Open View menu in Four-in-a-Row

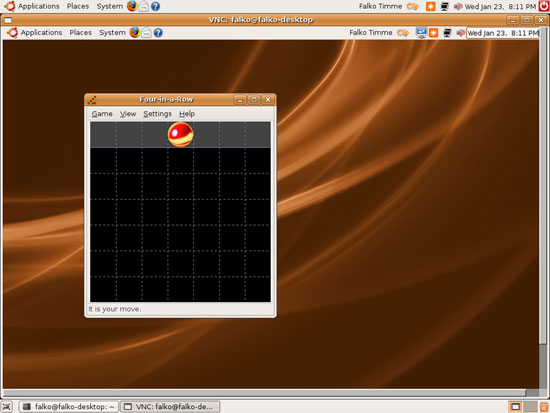[128, 114]
